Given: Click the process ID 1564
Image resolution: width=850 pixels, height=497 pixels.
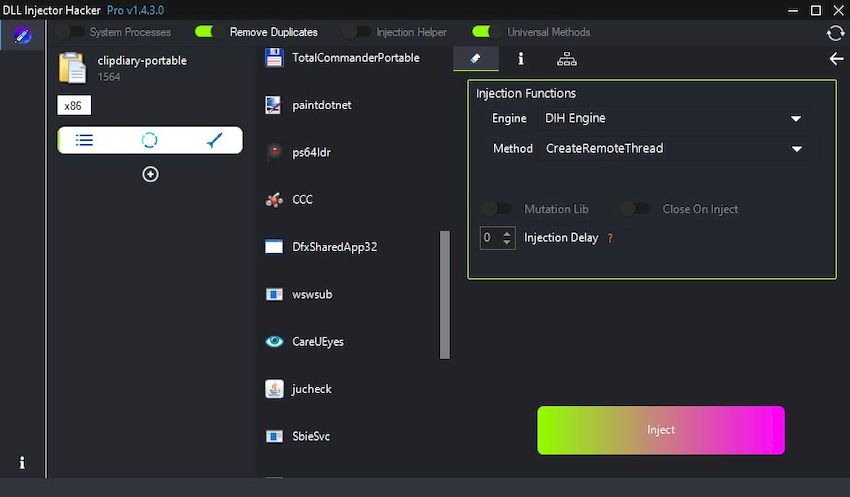Looking at the screenshot, I should 109,77.
